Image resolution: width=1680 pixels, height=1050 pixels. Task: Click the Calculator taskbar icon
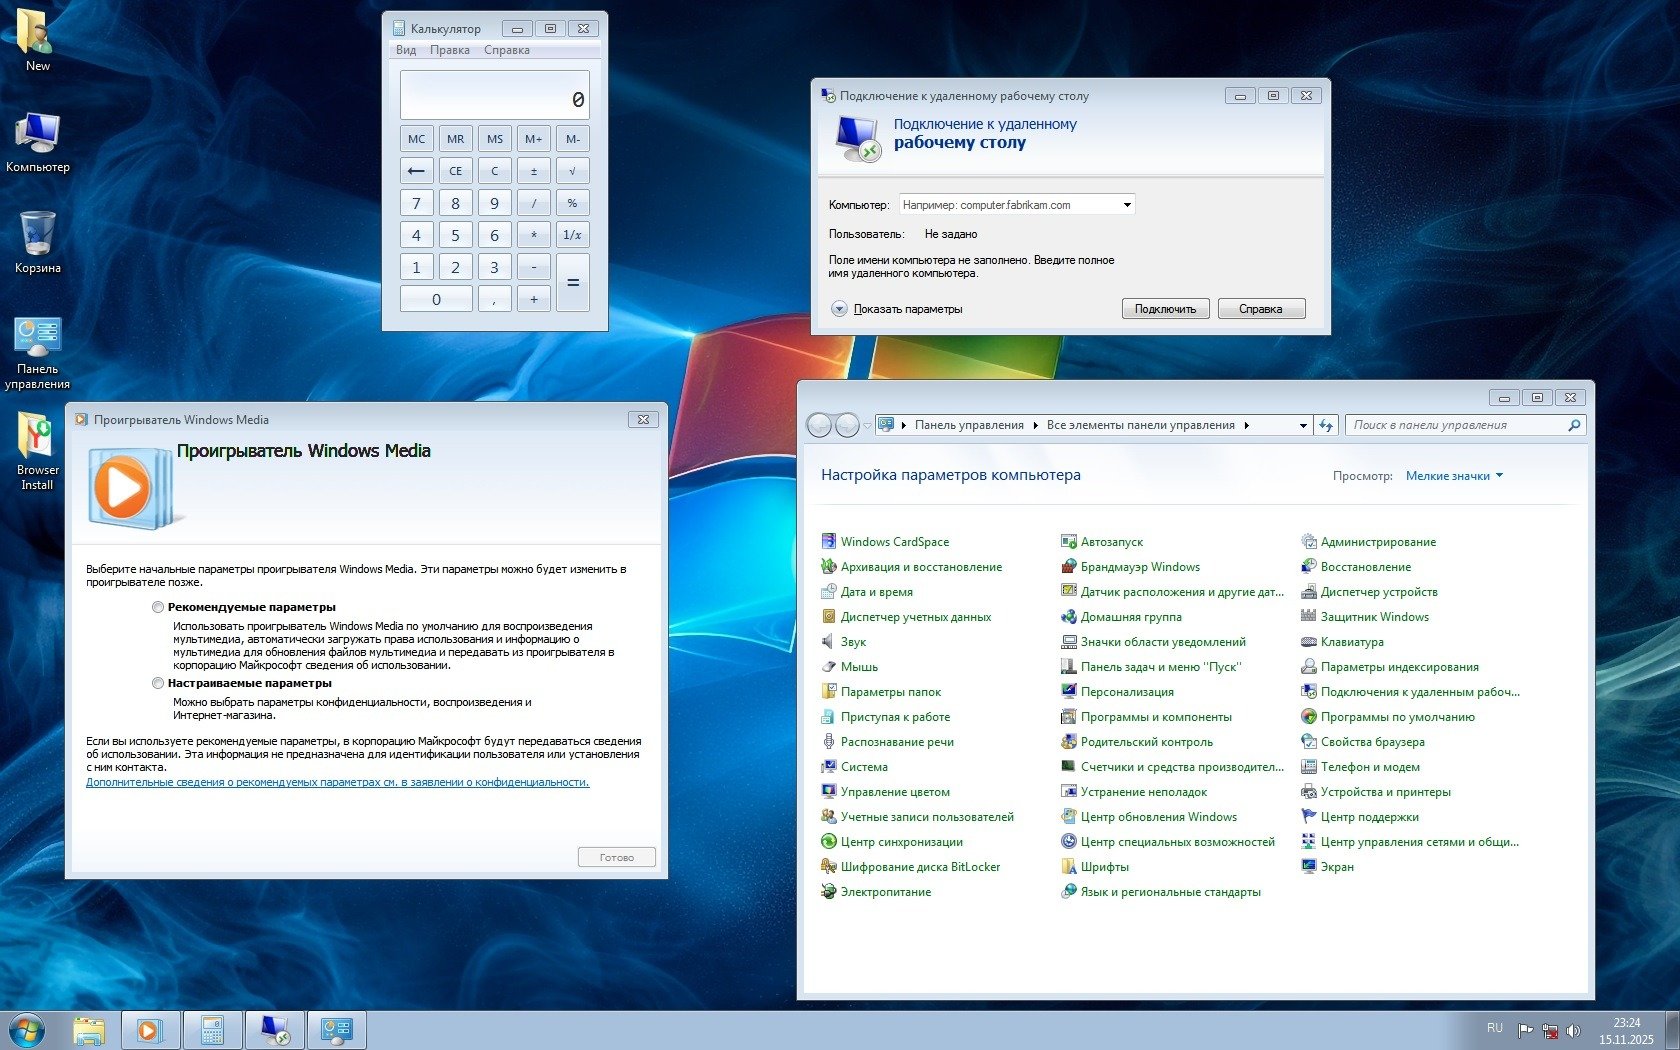pos(212,1030)
